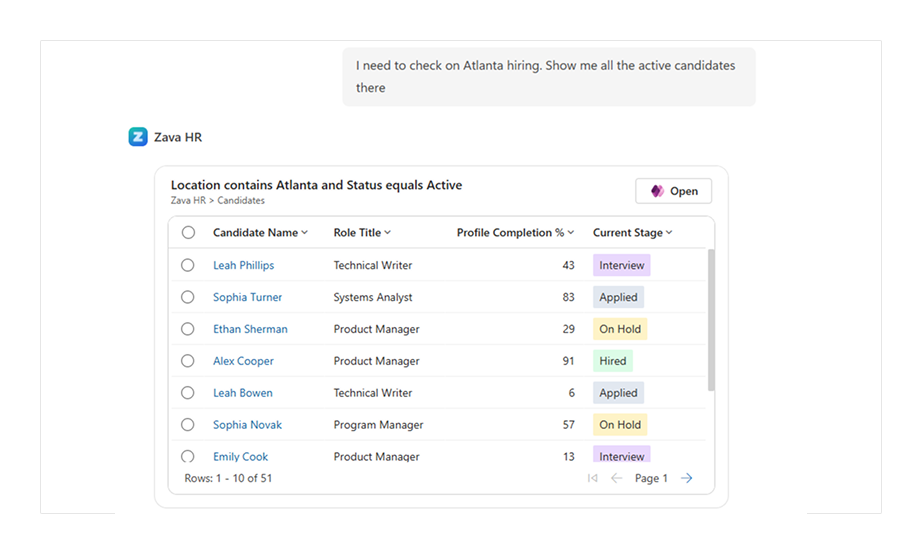The image size is (922, 554).
Task: Jump to first page icon
Action: [593, 478]
